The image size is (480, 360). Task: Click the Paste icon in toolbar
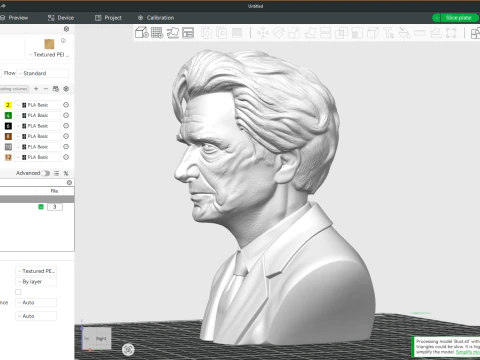point(222,33)
